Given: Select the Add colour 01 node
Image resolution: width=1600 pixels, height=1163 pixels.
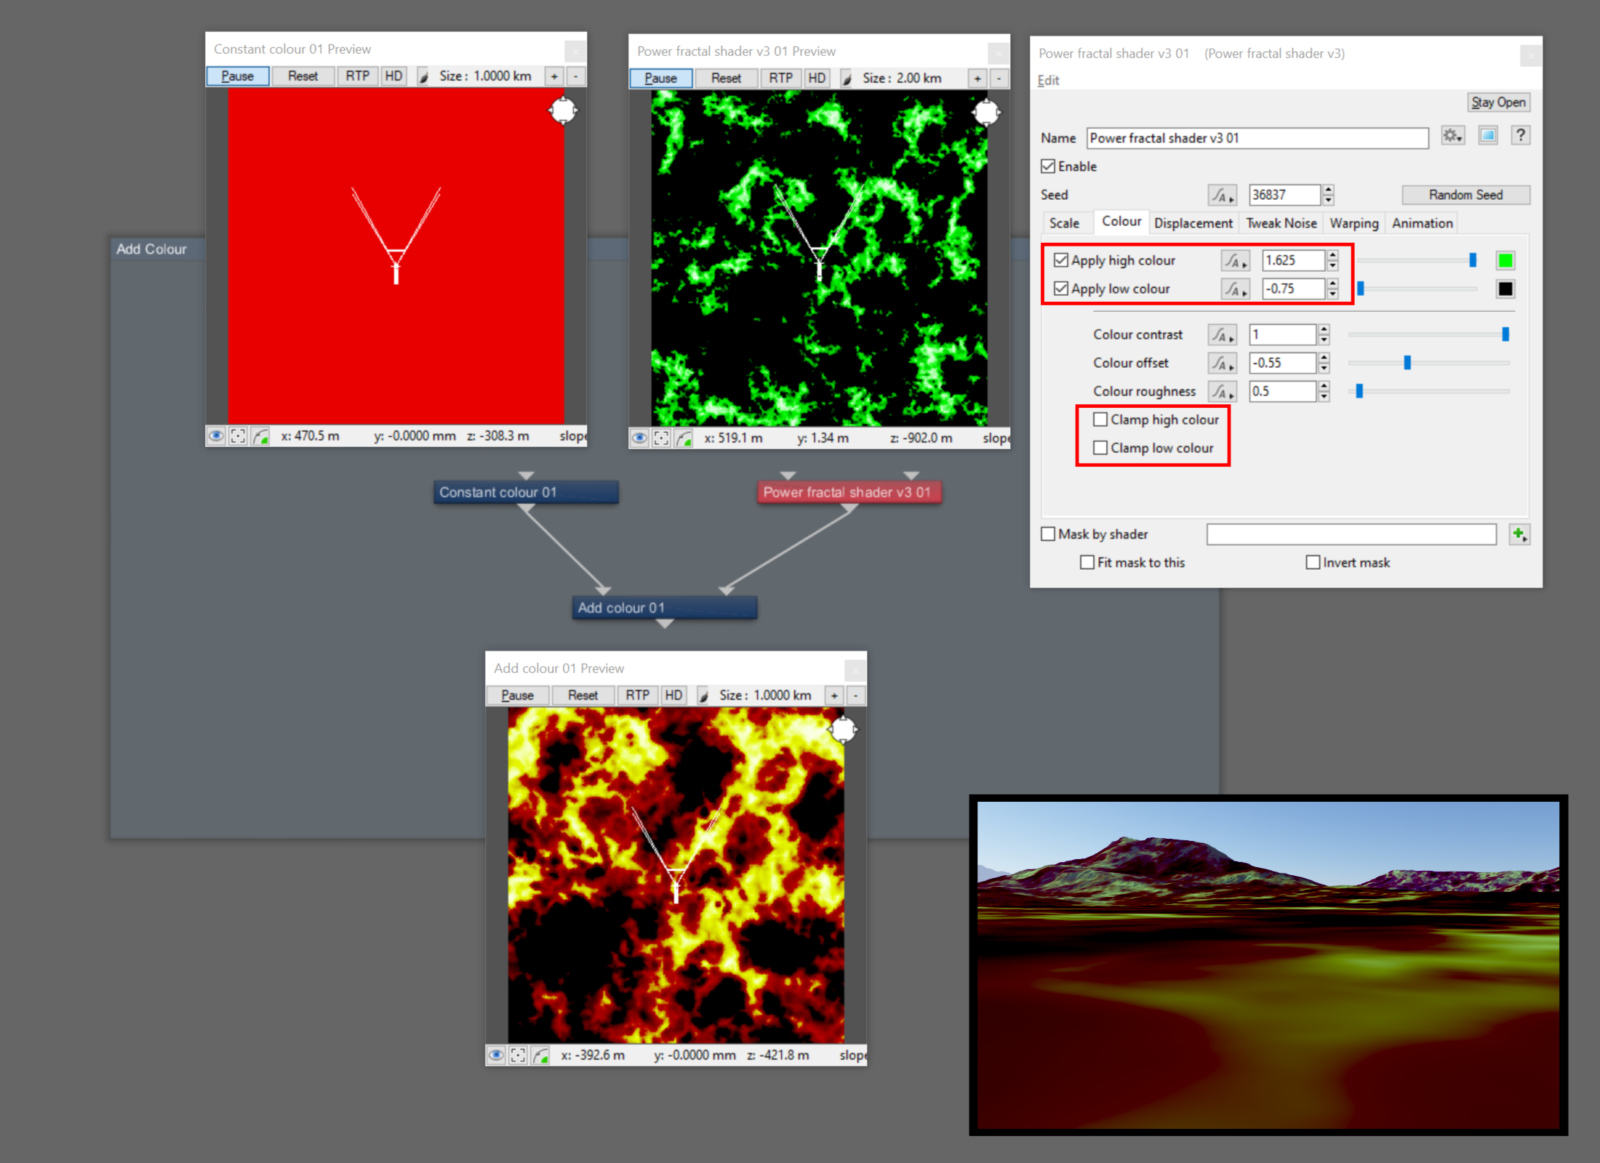Looking at the screenshot, I should (x=664, y=608).
